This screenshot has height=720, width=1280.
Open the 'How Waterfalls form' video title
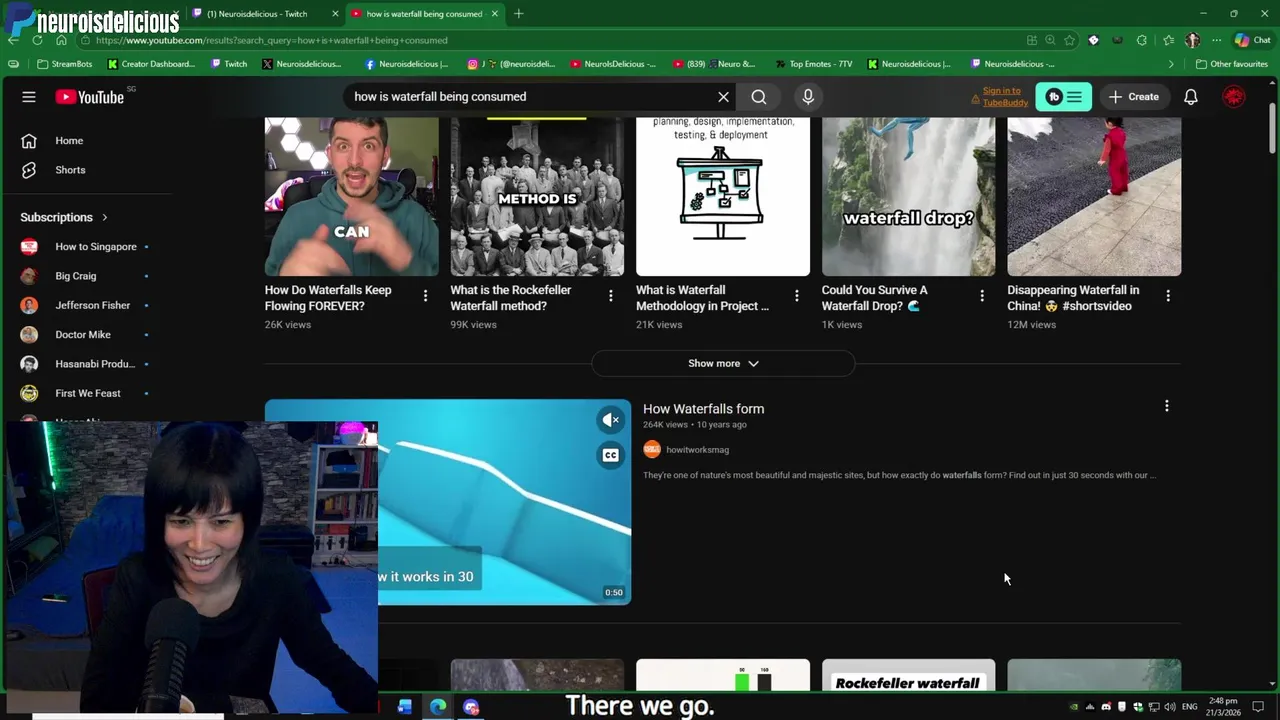tap(703, 409)
